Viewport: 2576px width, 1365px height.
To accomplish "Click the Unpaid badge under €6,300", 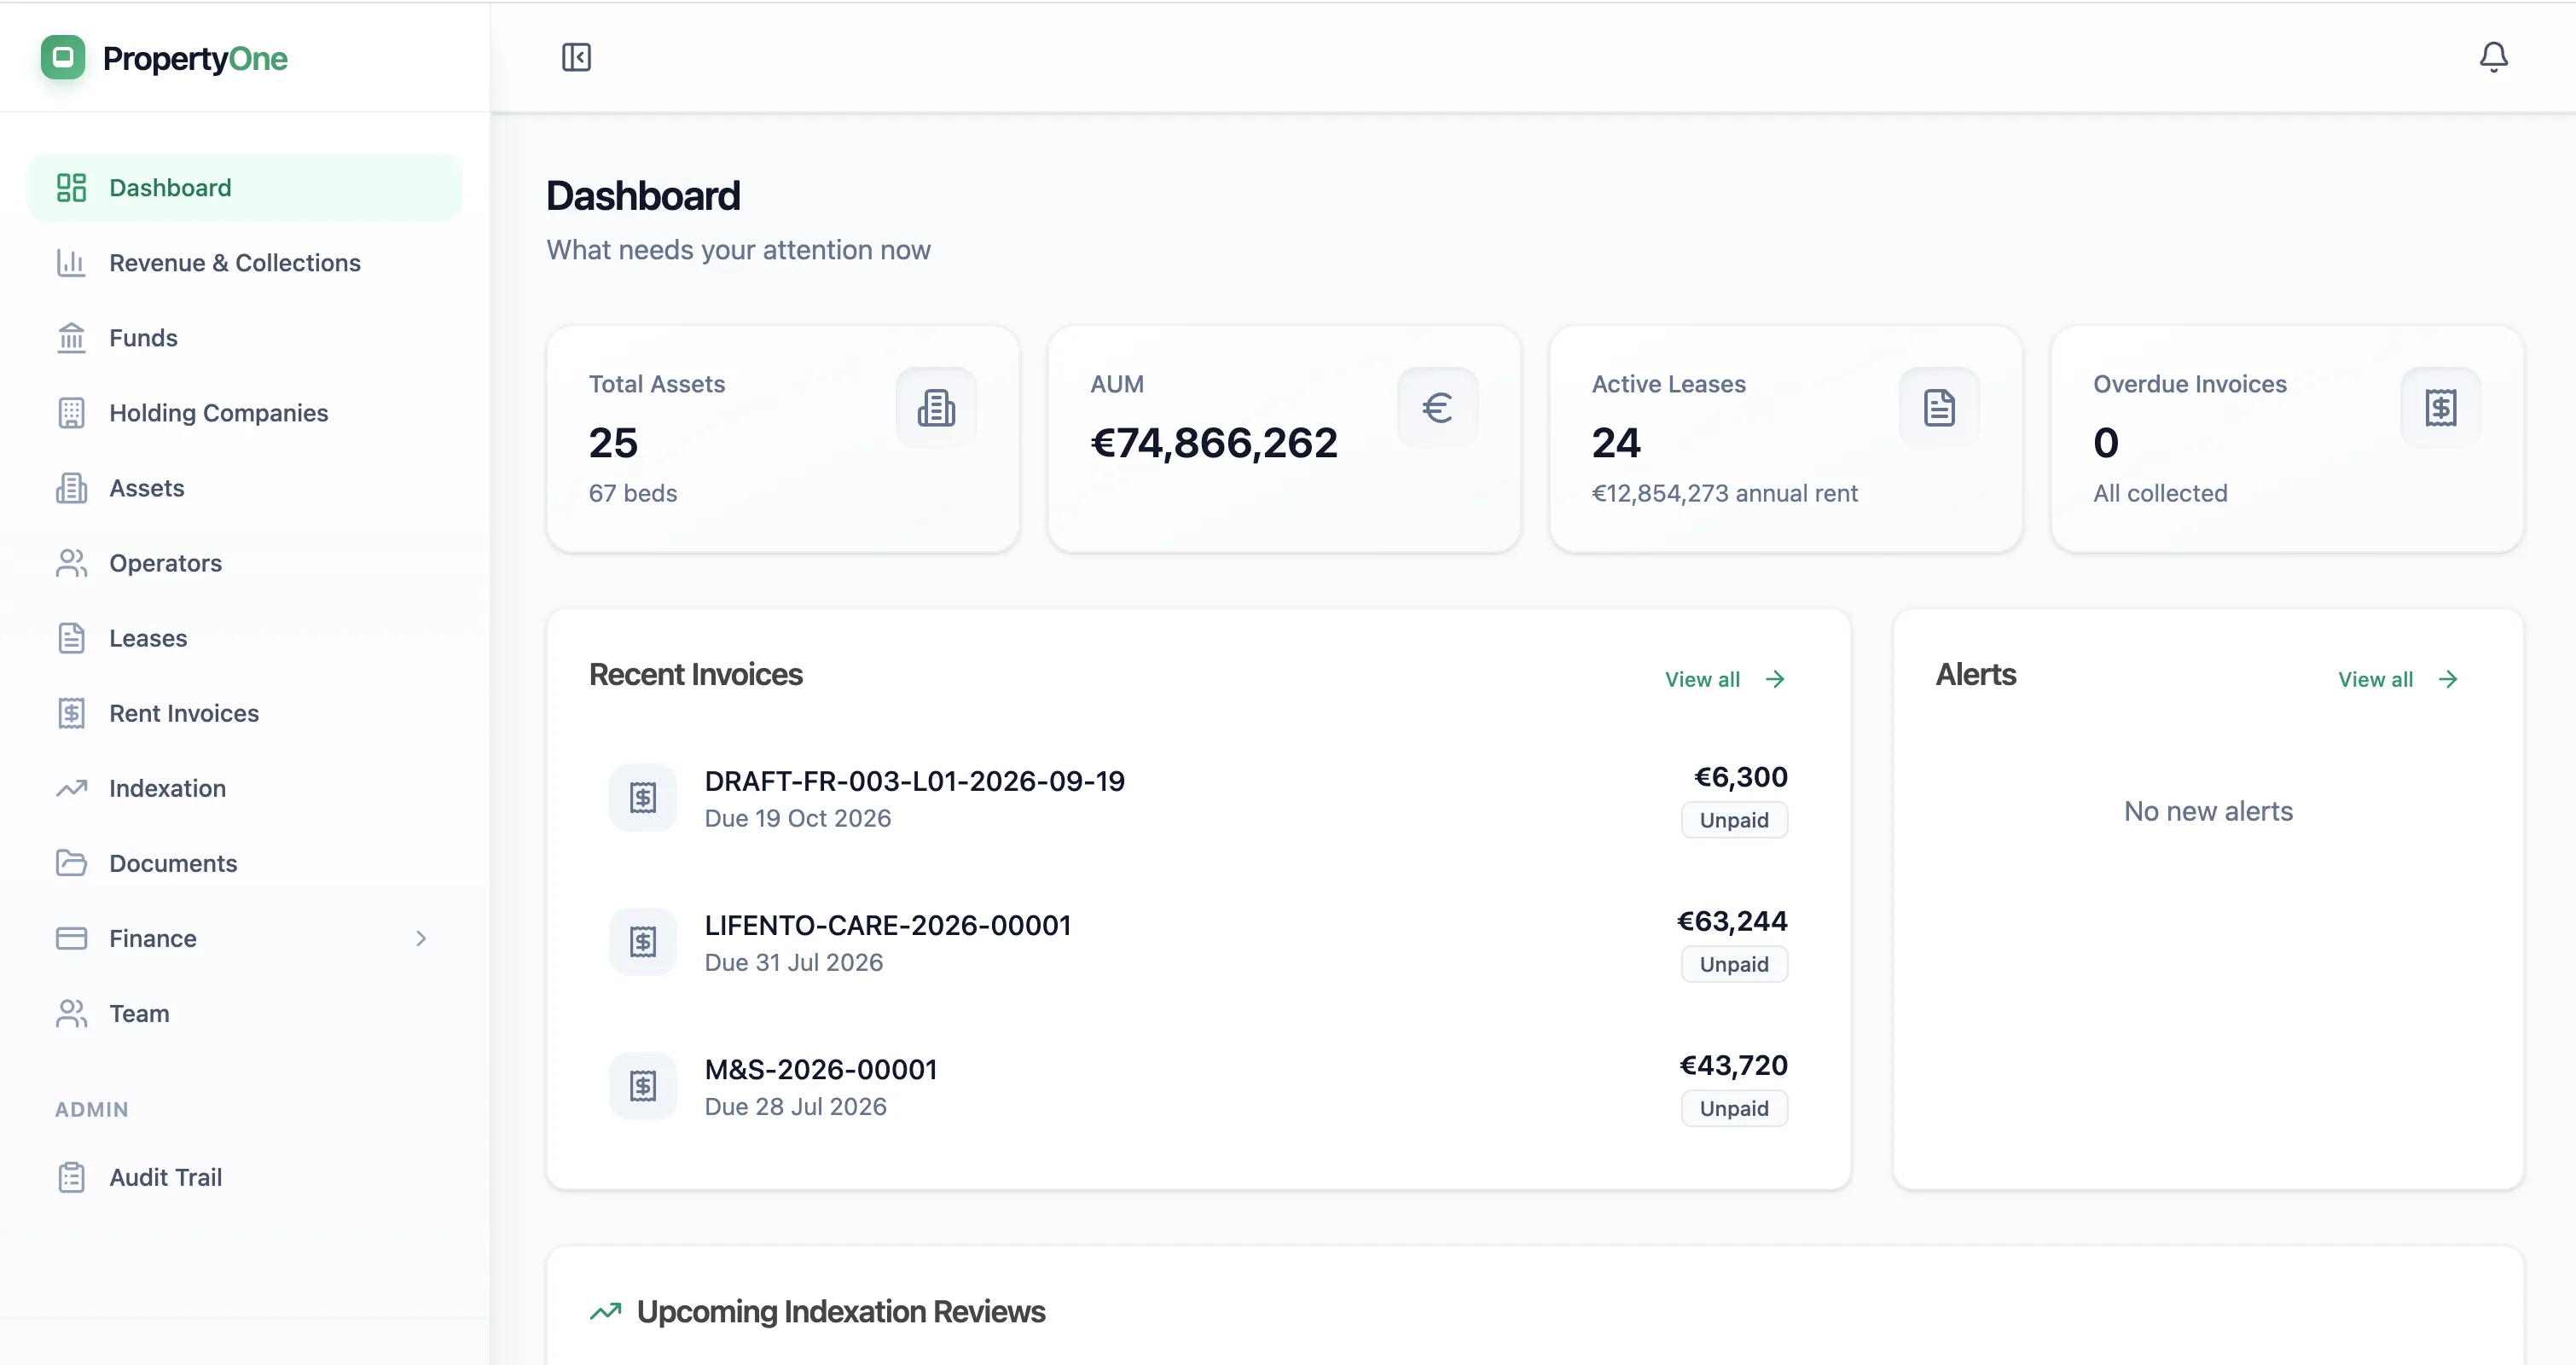I will pyautogui.click(x=1734, y=820).
